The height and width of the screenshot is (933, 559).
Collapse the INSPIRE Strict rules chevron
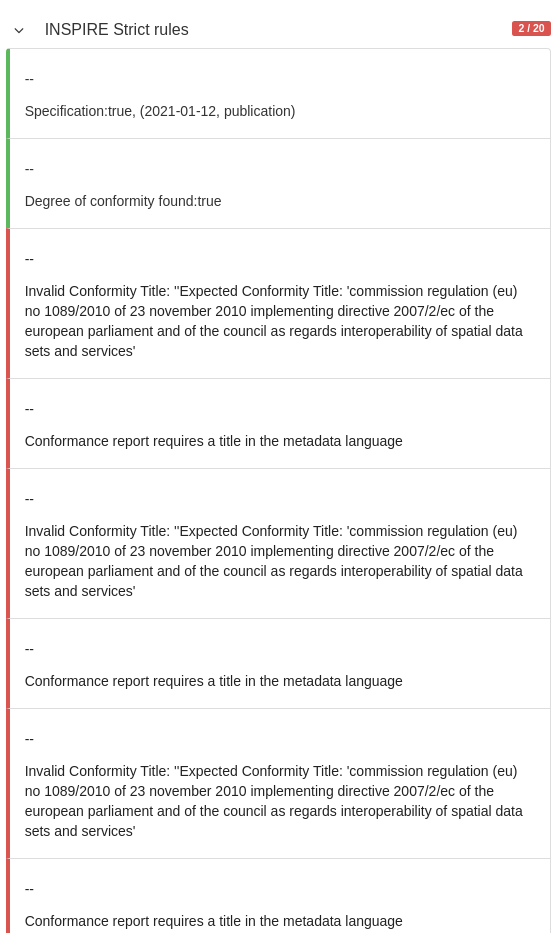pyautogui.click(x=19, y=30)
